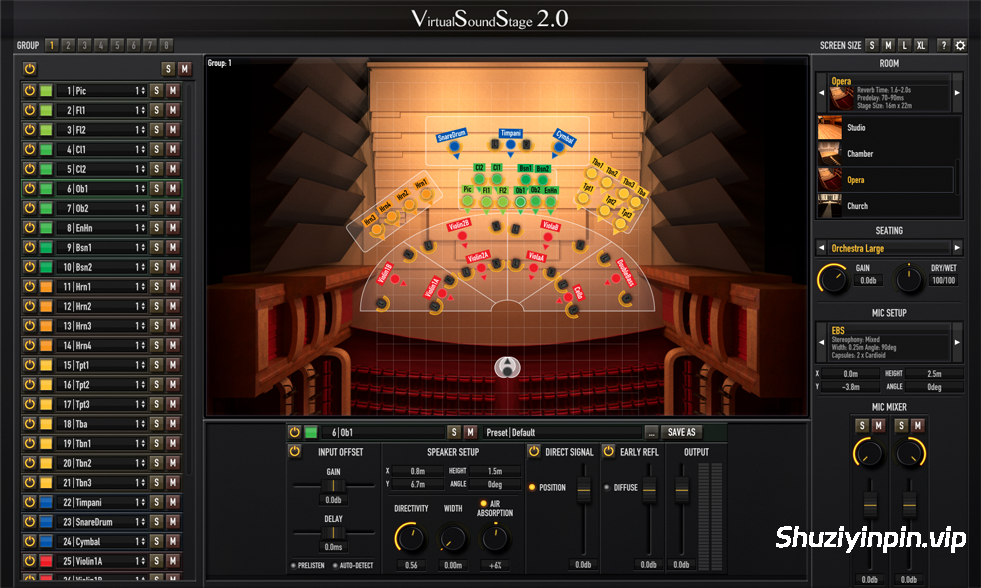The width and height of the screenshot is (981, 588).
Task: Choose Chamber room from list
Action: tap(886, 153)
